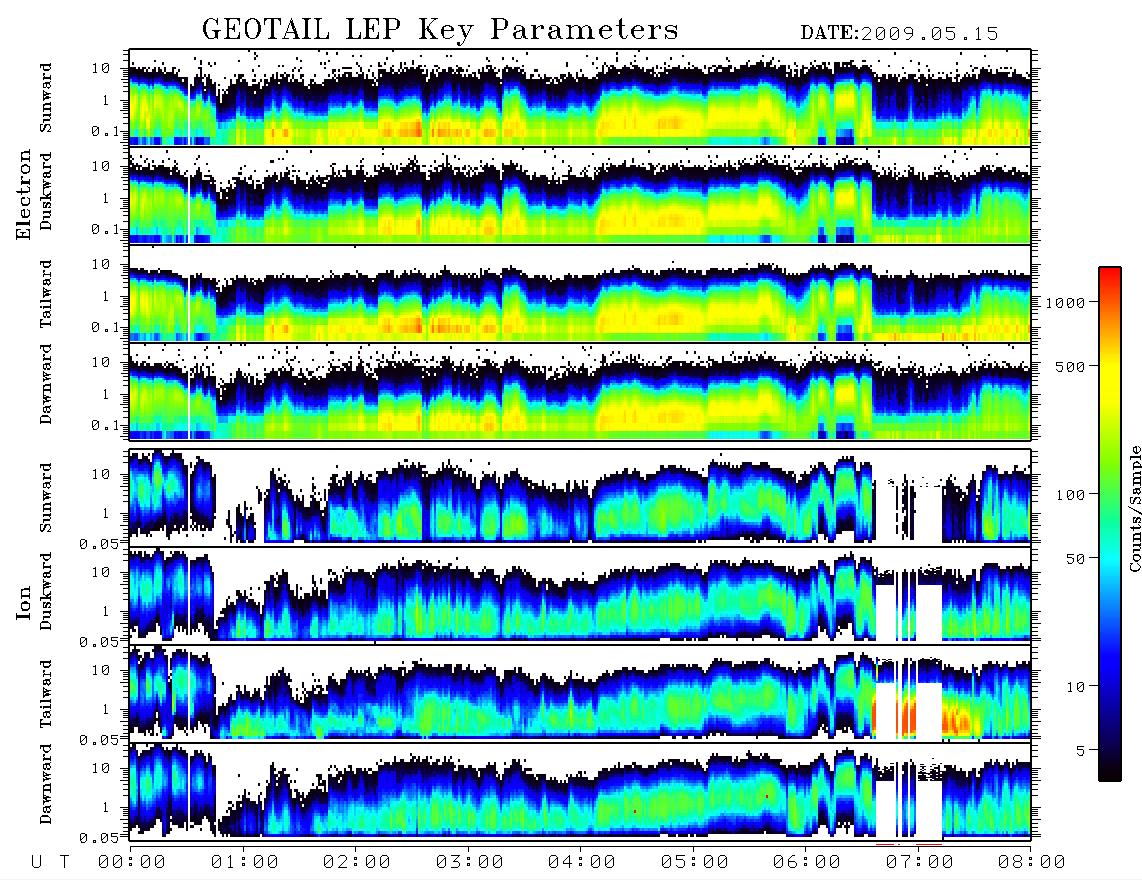Screen dimensions: 1142x880
Task: Click the Electron 'Dawnward' panel label
Action: (45, 384)
